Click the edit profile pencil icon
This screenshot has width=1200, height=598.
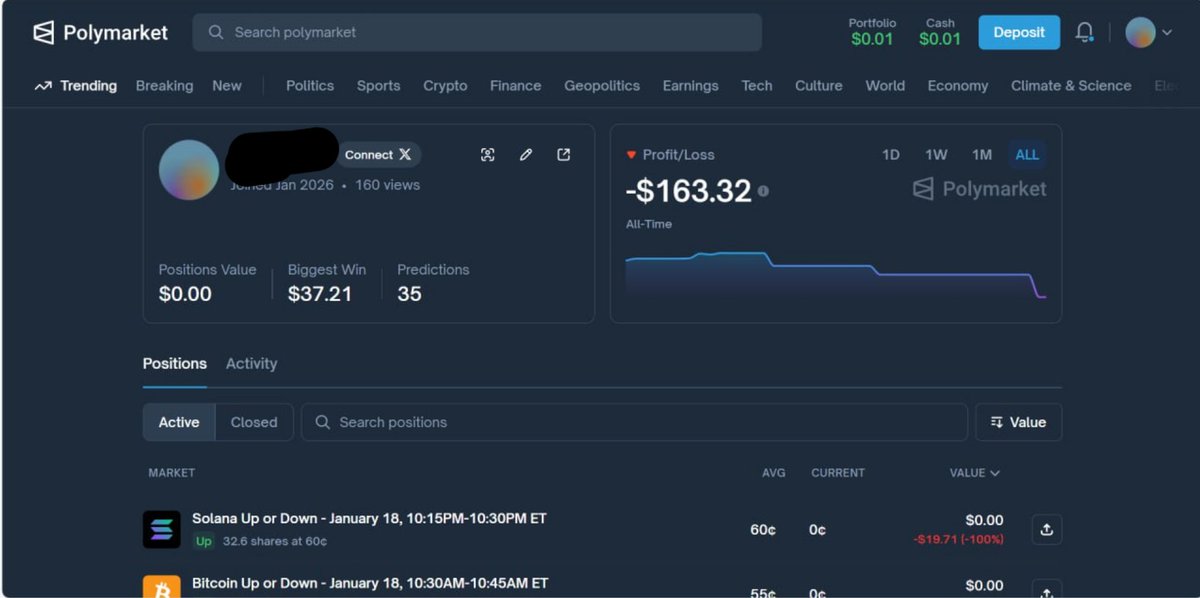526,155
